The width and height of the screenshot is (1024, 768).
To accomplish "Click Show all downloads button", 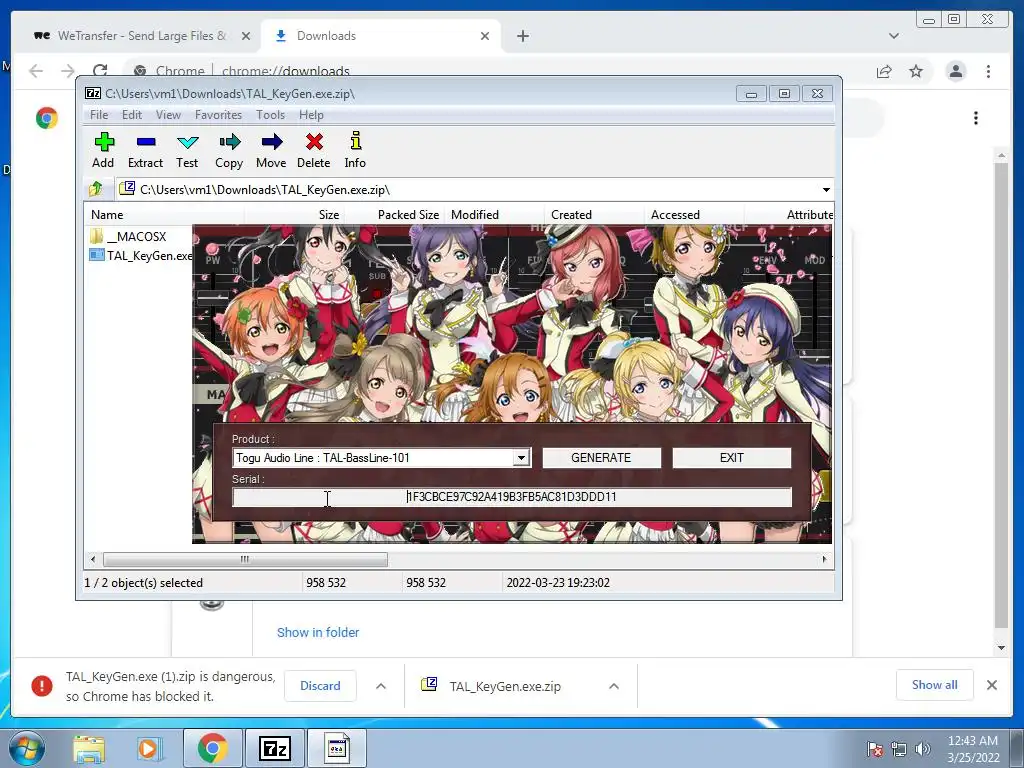I will [x=935, y=684].
